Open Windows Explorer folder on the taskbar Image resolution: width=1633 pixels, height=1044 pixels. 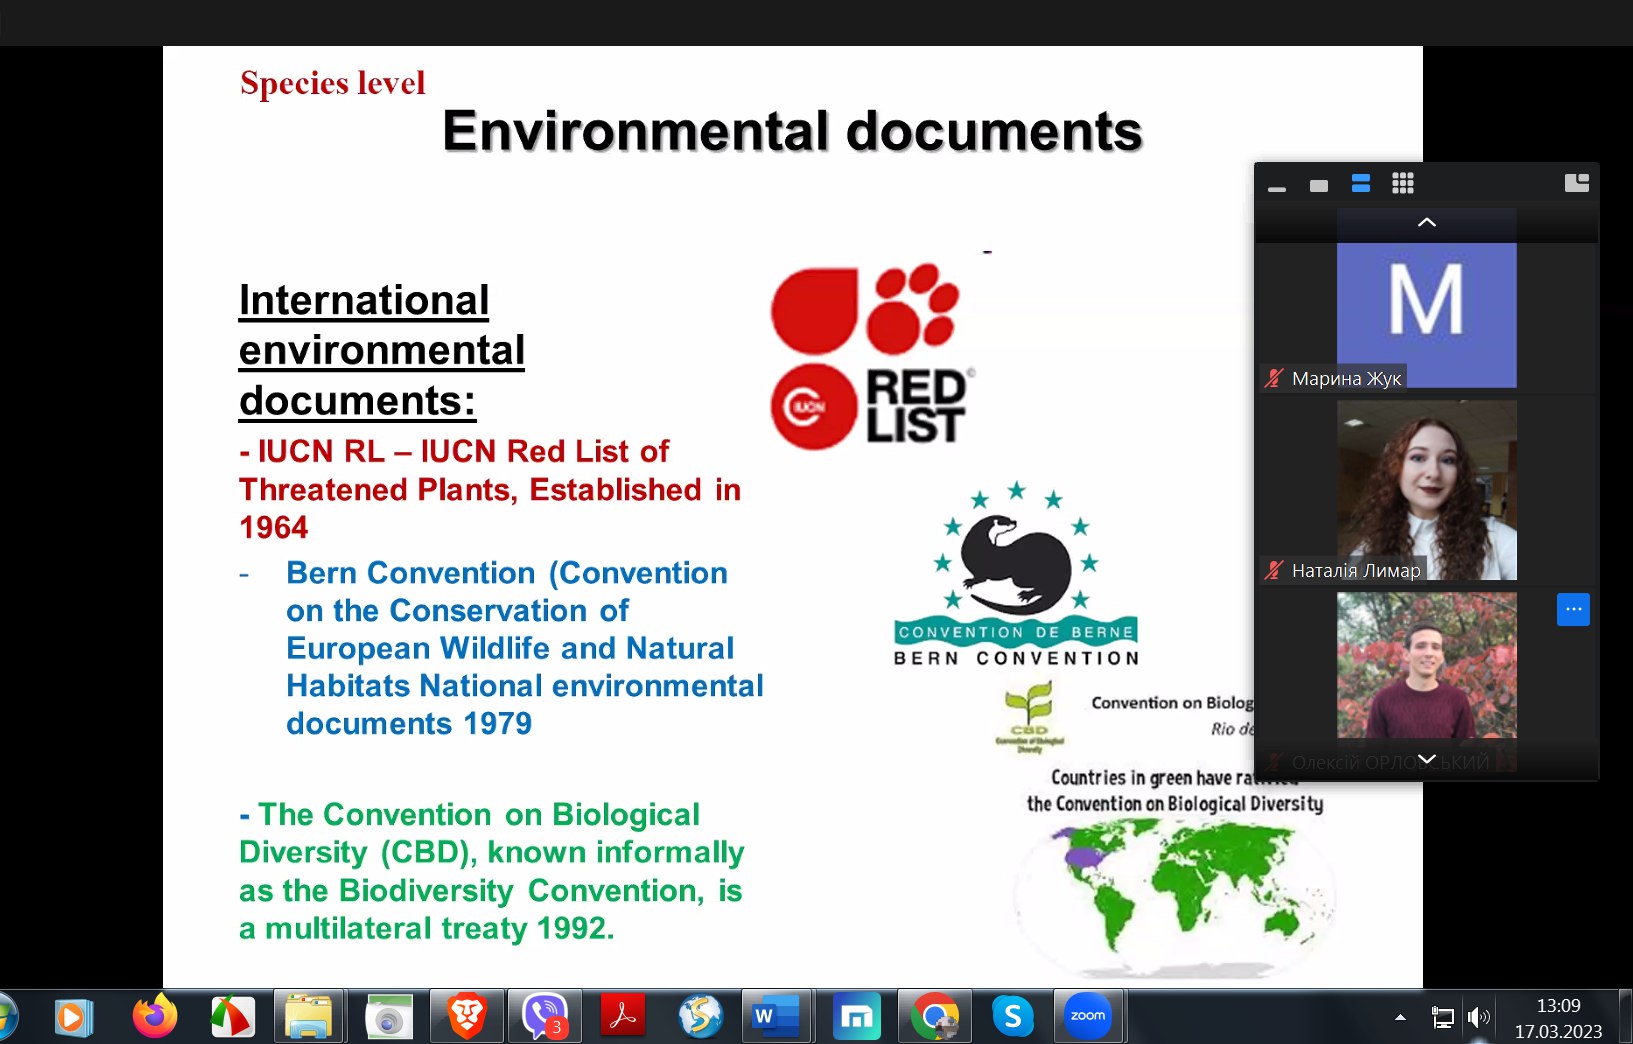click(x=309, y=1017)
